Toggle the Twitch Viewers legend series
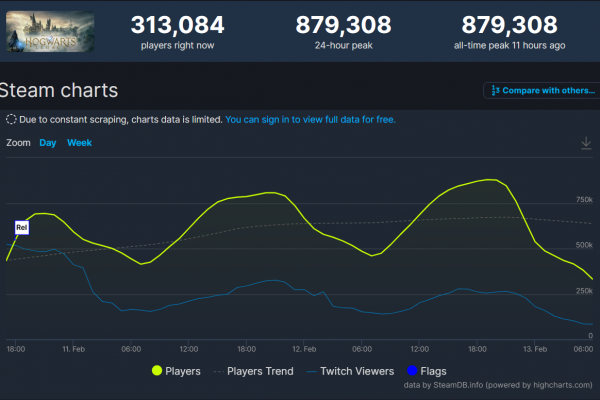Screen dimensions: 600x400 click(350, 371)
